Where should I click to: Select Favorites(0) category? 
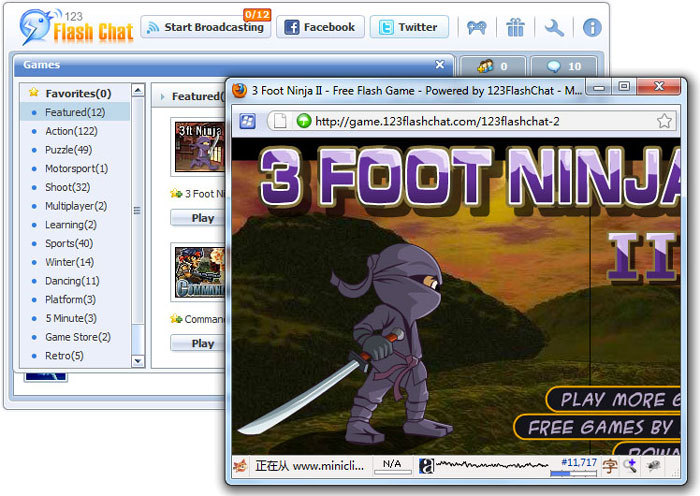click(75, 93)
